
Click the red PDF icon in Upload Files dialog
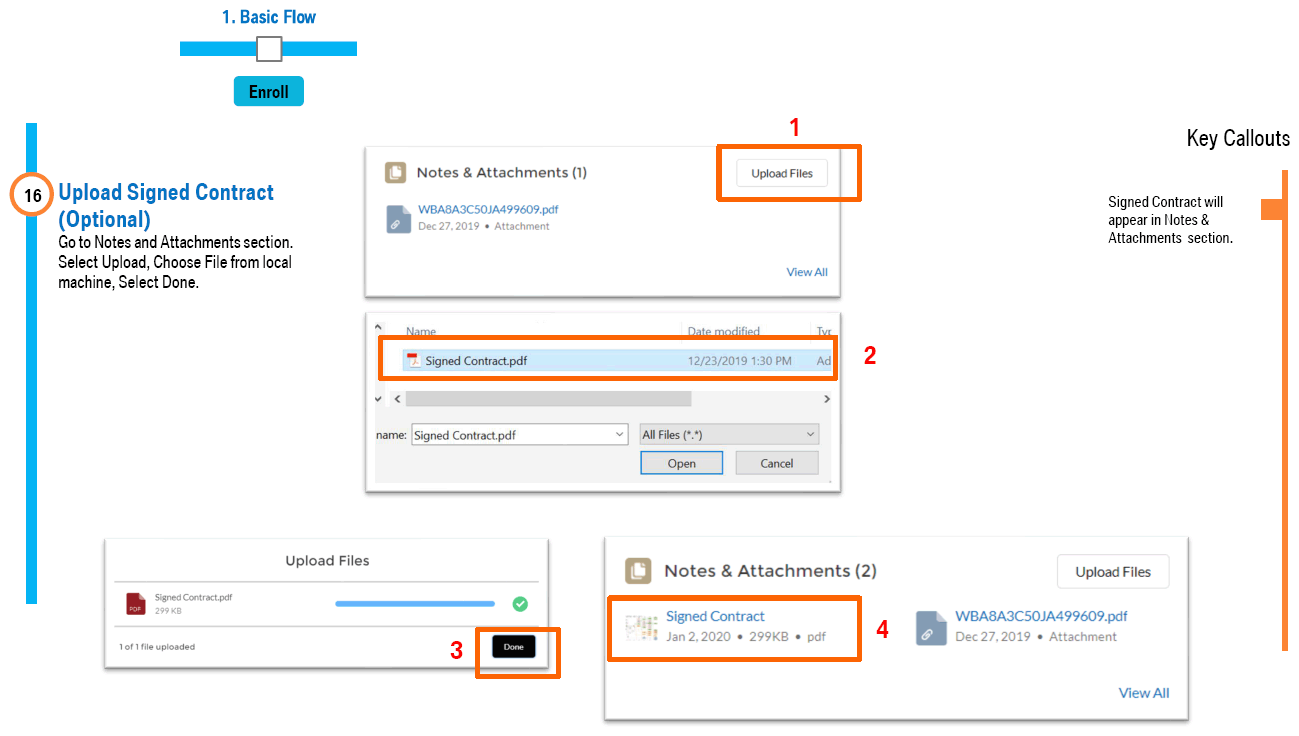135,604
